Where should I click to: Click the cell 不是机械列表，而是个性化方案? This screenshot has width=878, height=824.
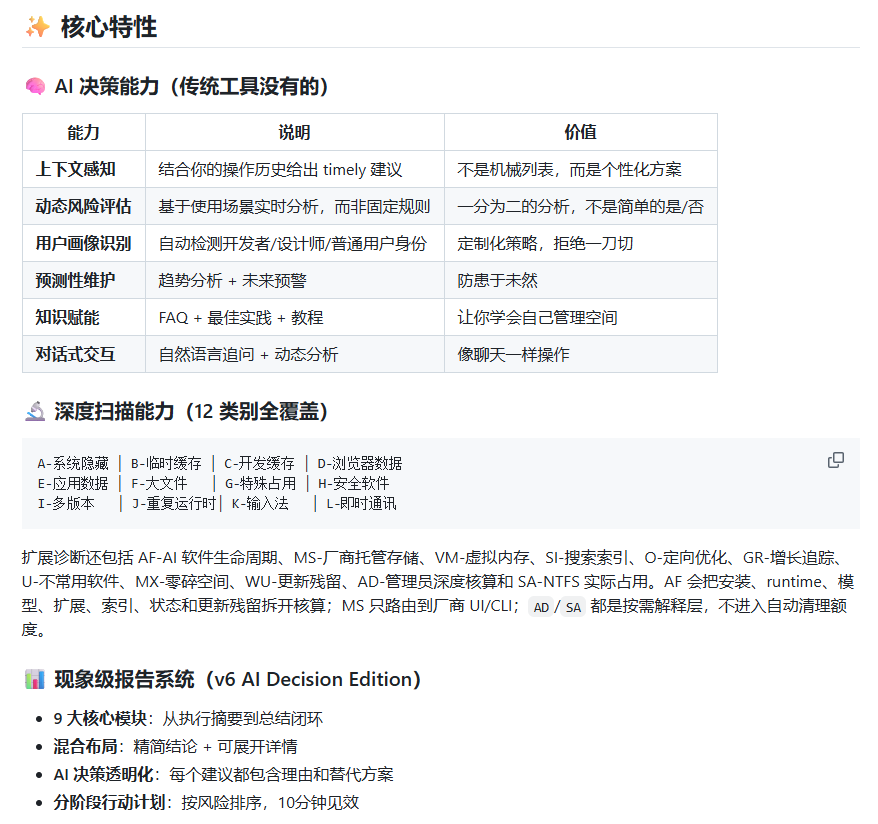(581, 169)
